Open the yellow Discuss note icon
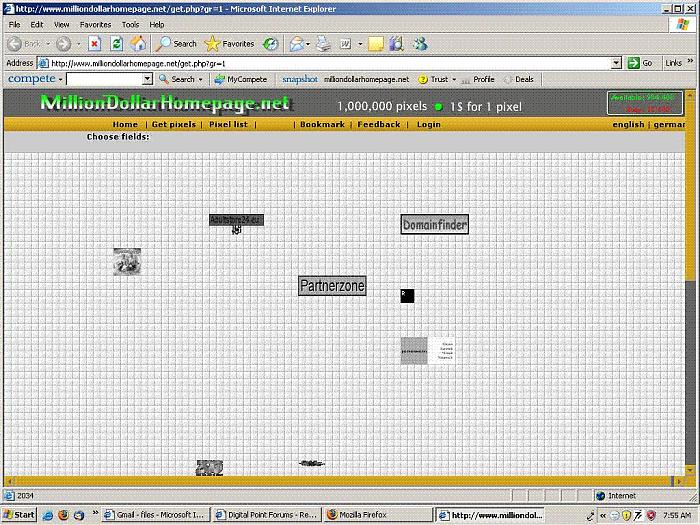The height and width of the screenshot is (525, 700). [376, 44]
